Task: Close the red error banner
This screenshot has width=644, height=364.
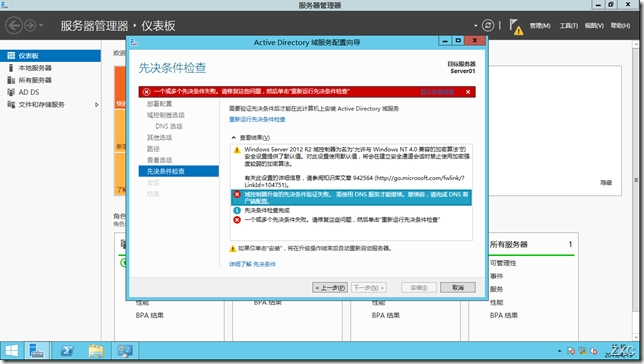Action: (x=468, y=92)
